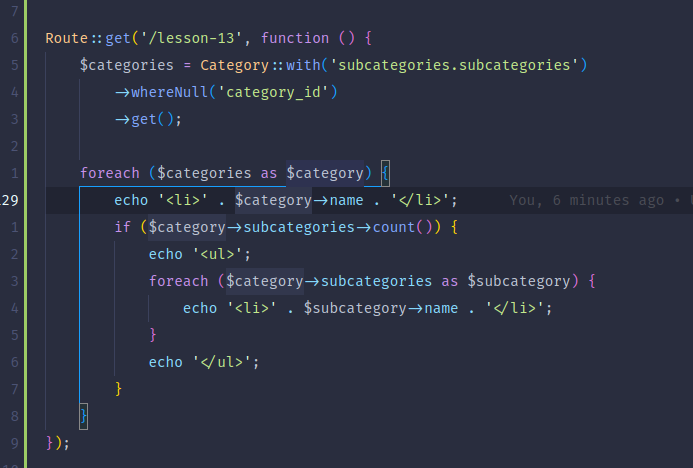Click the highlighted closing brace of outer foreach

(84, 416)
